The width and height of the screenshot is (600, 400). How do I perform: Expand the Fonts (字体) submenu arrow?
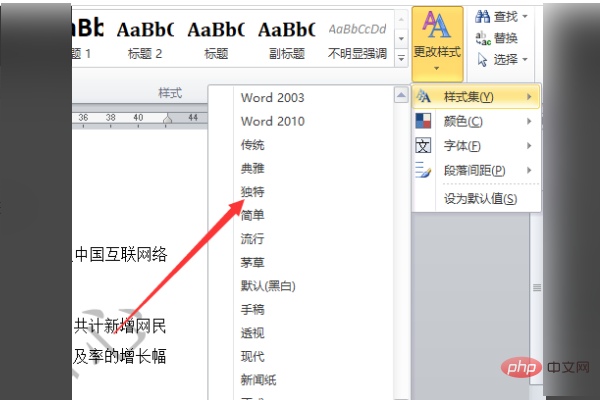coord(528,146)
